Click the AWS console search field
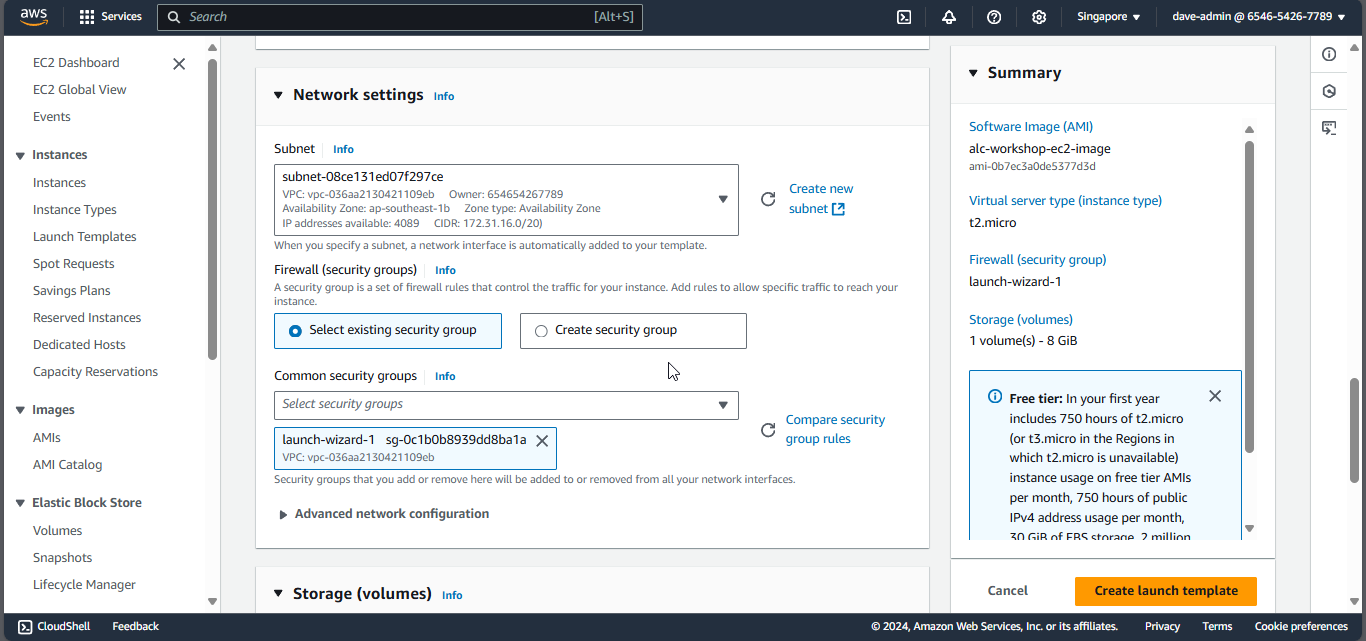This screenshot has height=641, width=1366. [x=400, y=17]
